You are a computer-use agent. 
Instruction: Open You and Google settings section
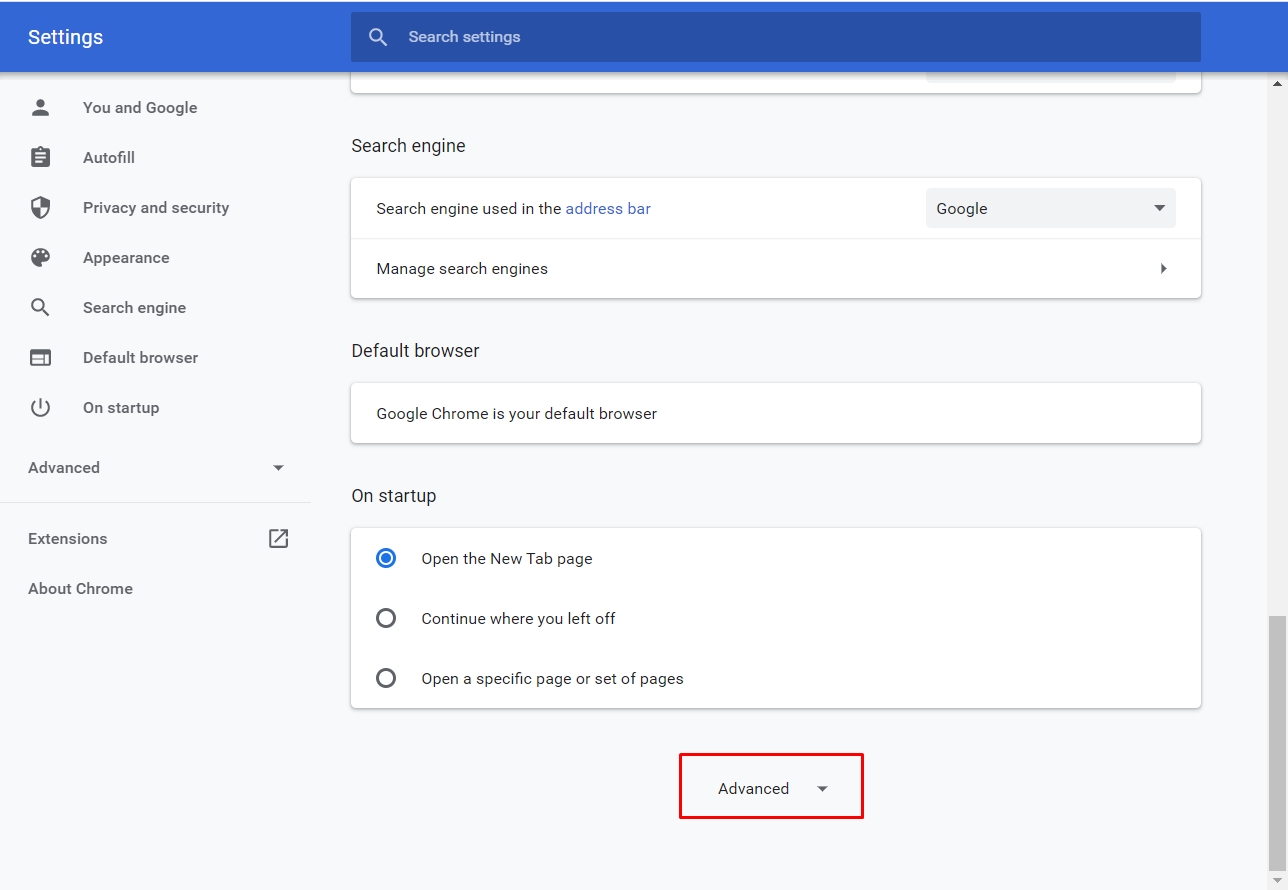tap(140, 107)
